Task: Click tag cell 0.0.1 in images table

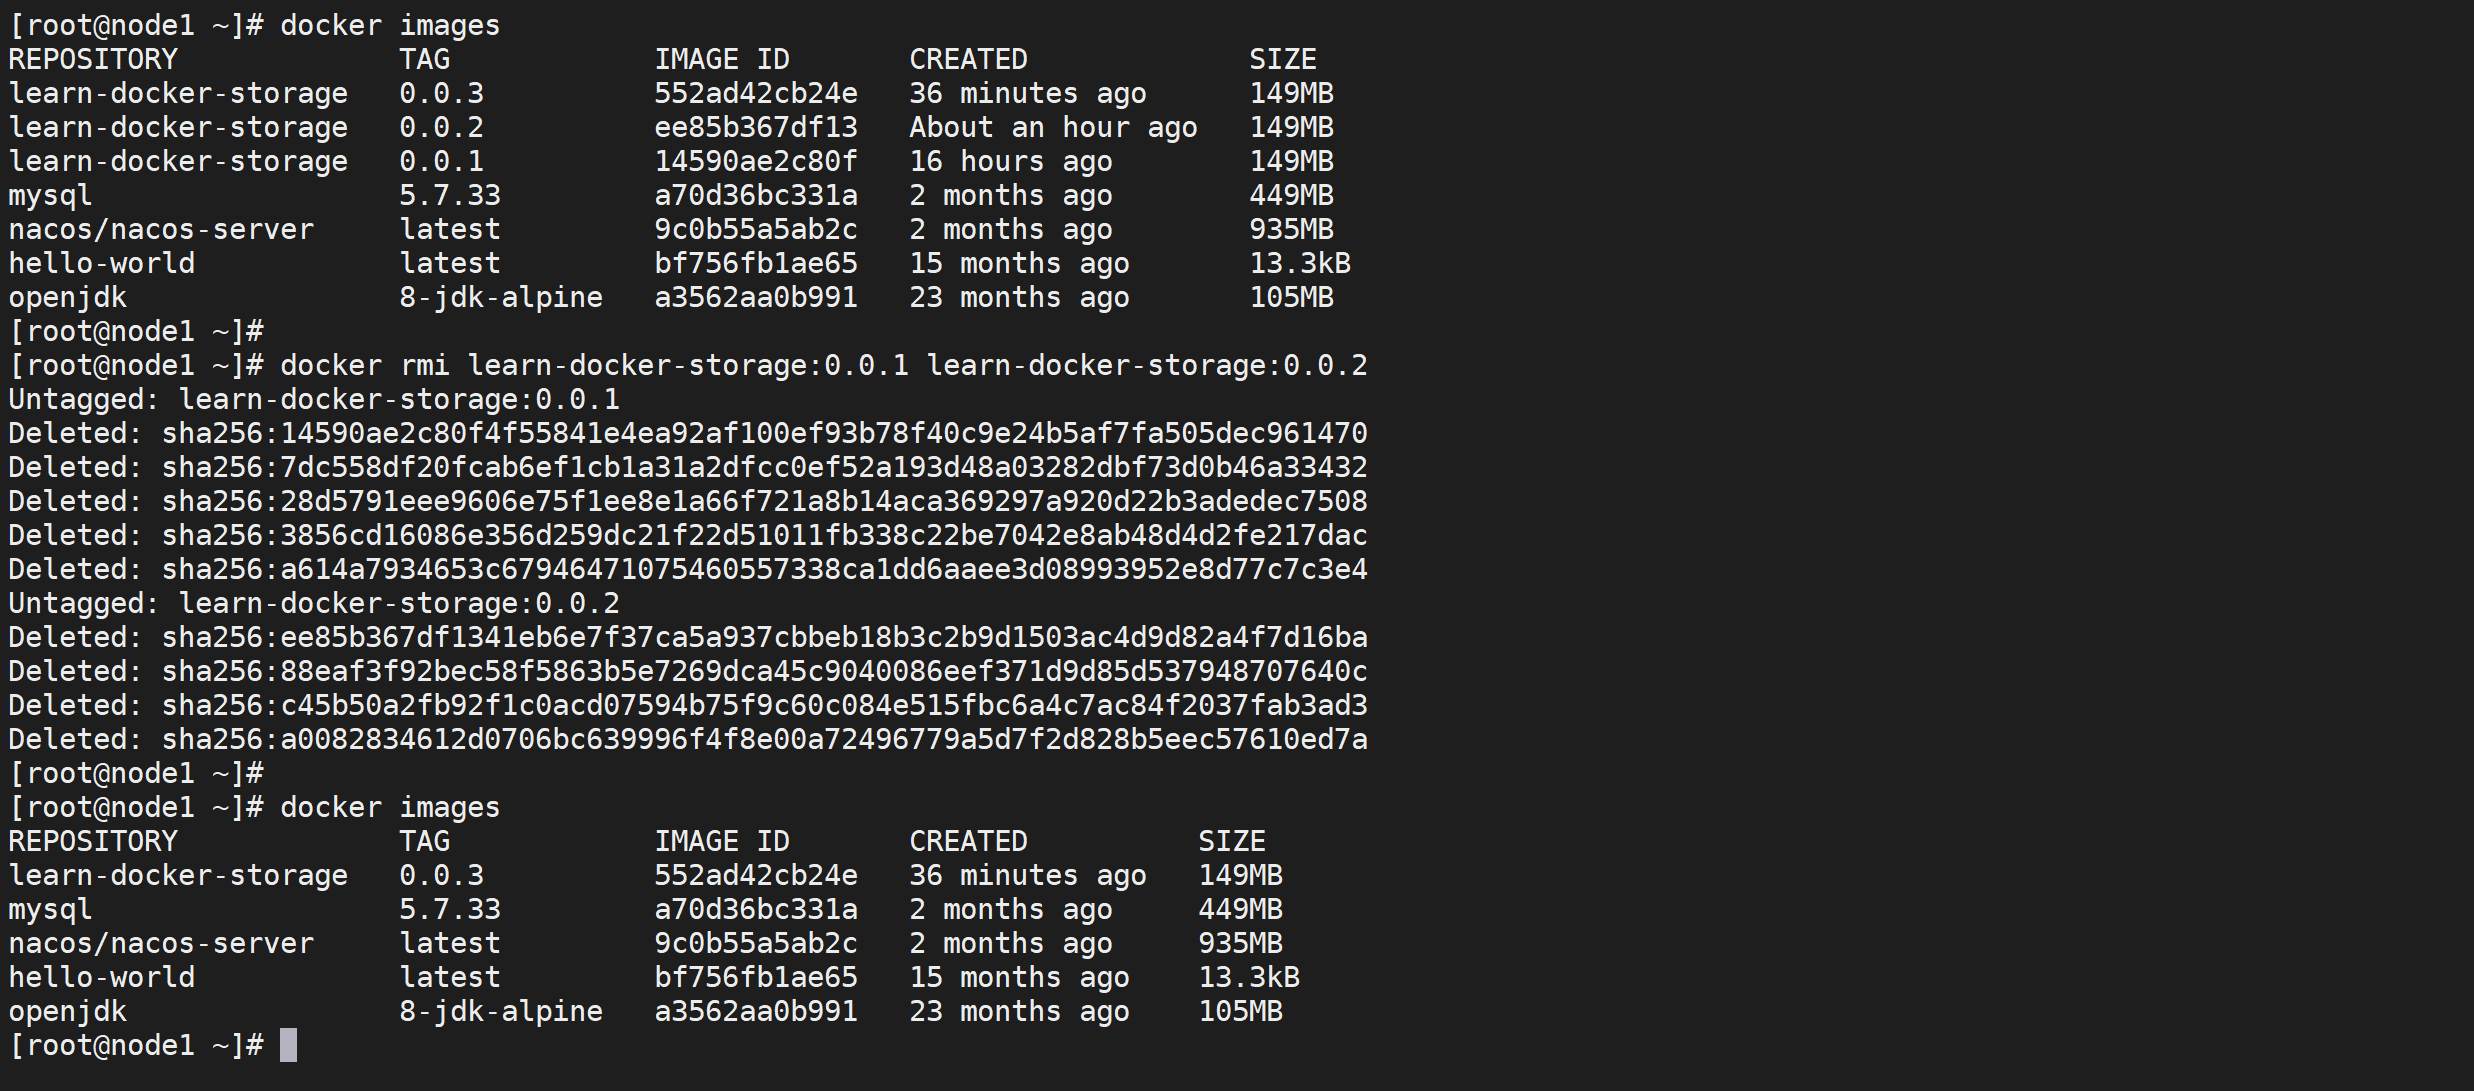Action: tap(441, 161)
